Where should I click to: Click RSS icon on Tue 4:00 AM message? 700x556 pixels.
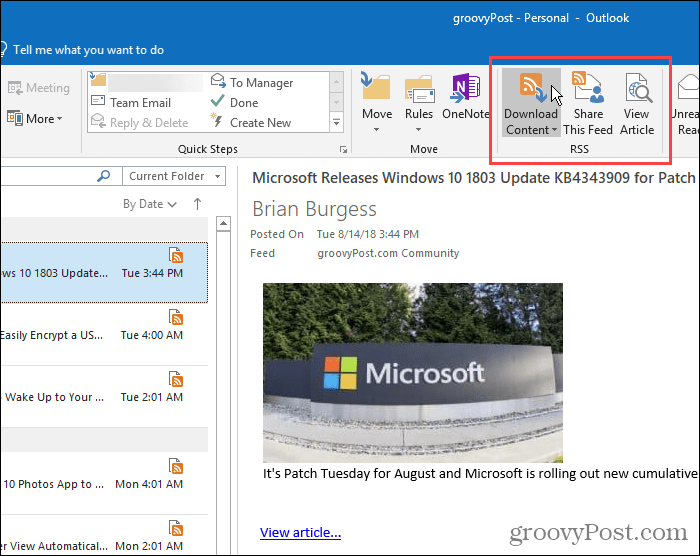176,317
